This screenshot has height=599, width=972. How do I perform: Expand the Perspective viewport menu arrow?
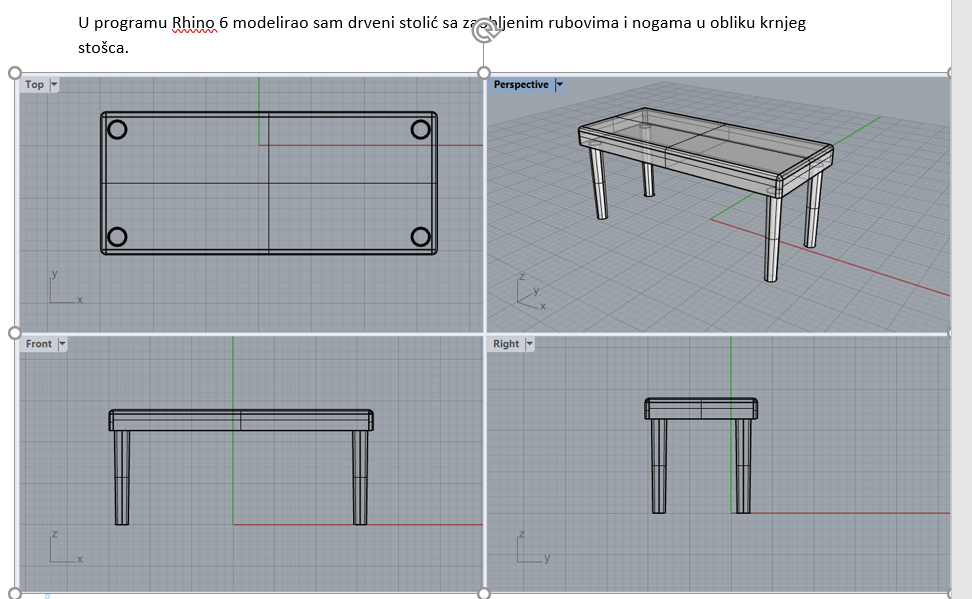(559, 85)
